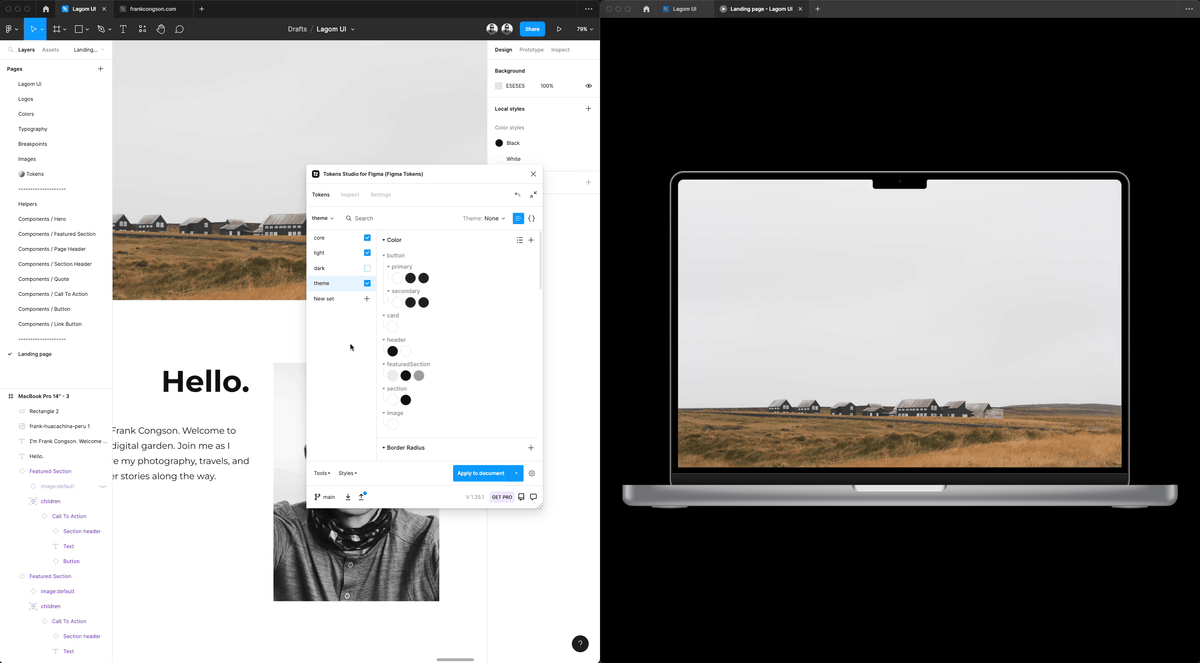Image resolution: width=1200 pixels, height=663 pixels.
Task: Click Apply to document button
Action: click(x=481, y=473)
